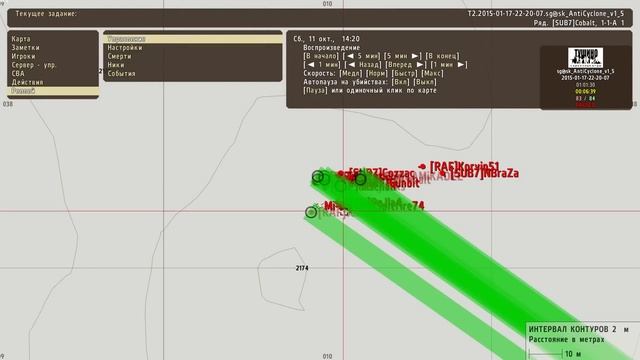Pause the replay with [Пауза]

pyautogui.click(x=315, y=91)
